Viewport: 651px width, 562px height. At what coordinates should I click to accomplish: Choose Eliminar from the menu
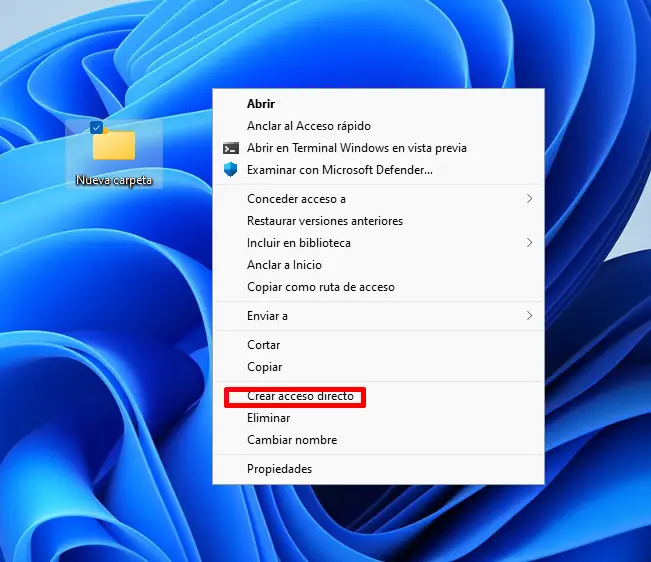coord(378,418)
